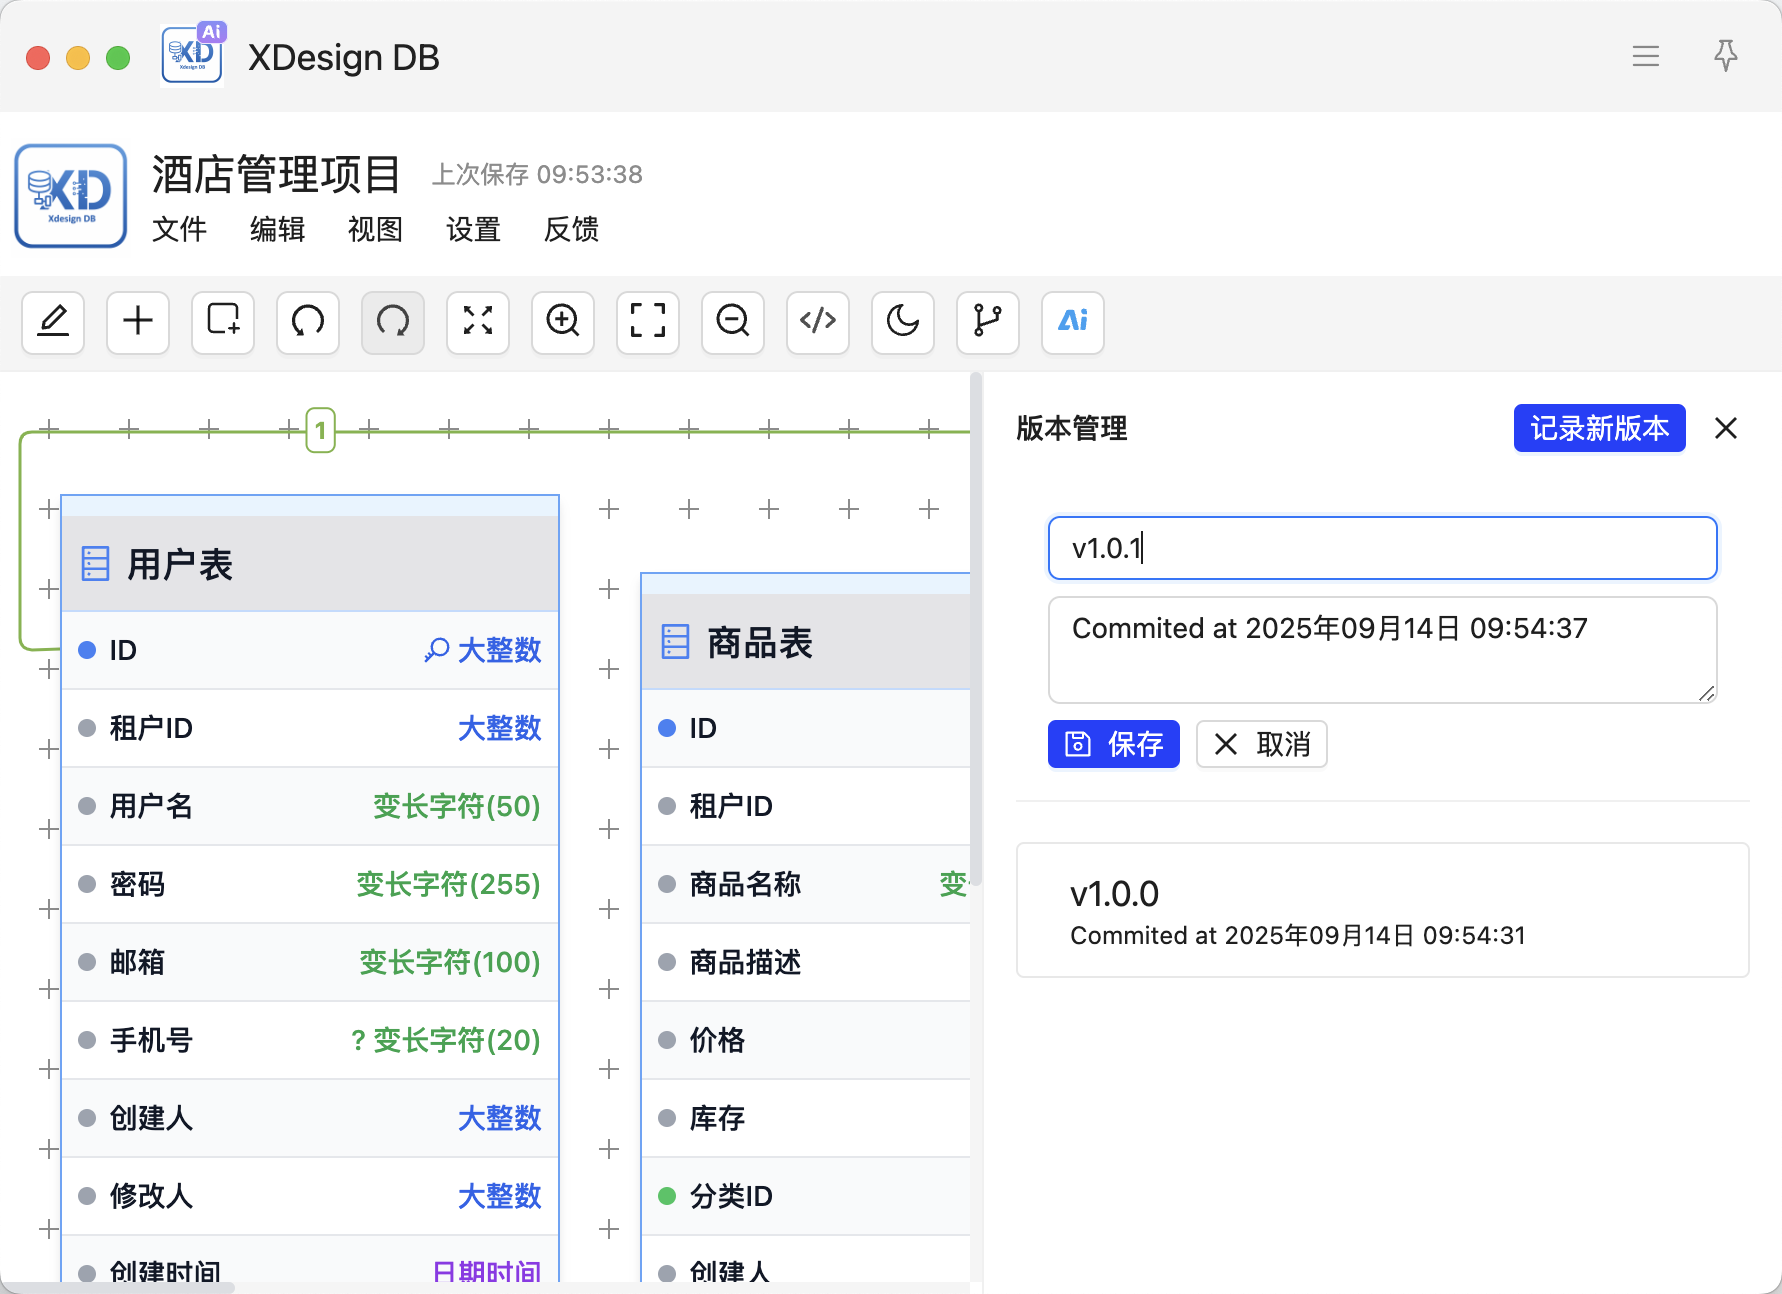Click the table icon next to 用户表
The image size is (1782, 1294).
[x=95, y=564]
